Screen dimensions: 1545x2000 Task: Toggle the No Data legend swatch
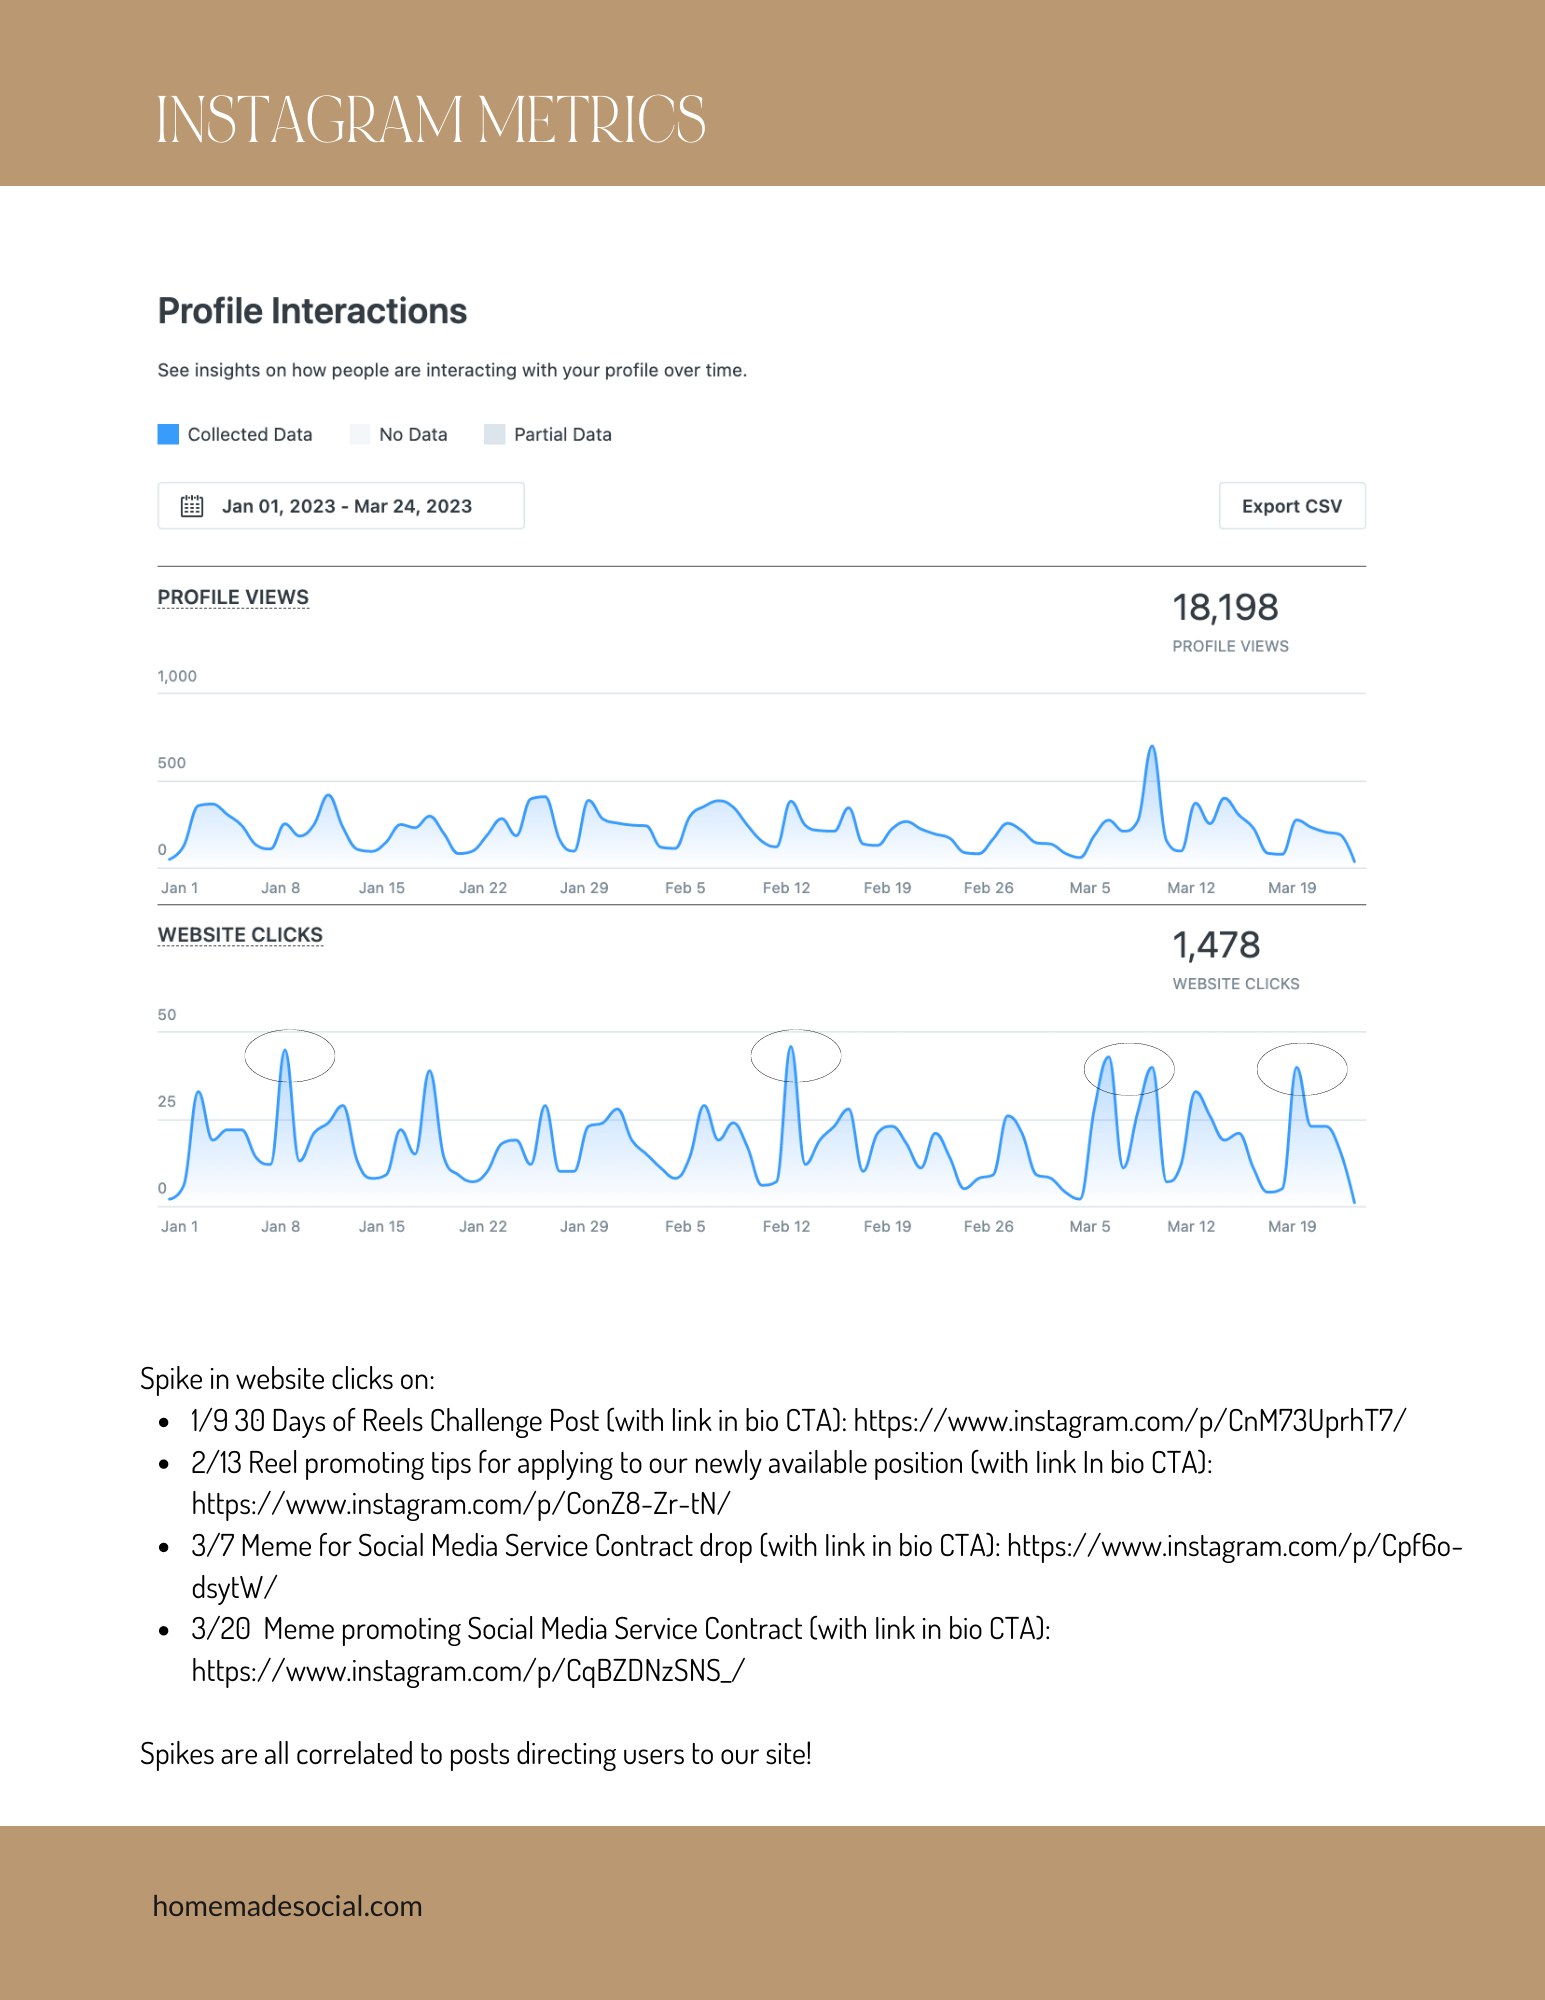point(360,434)
